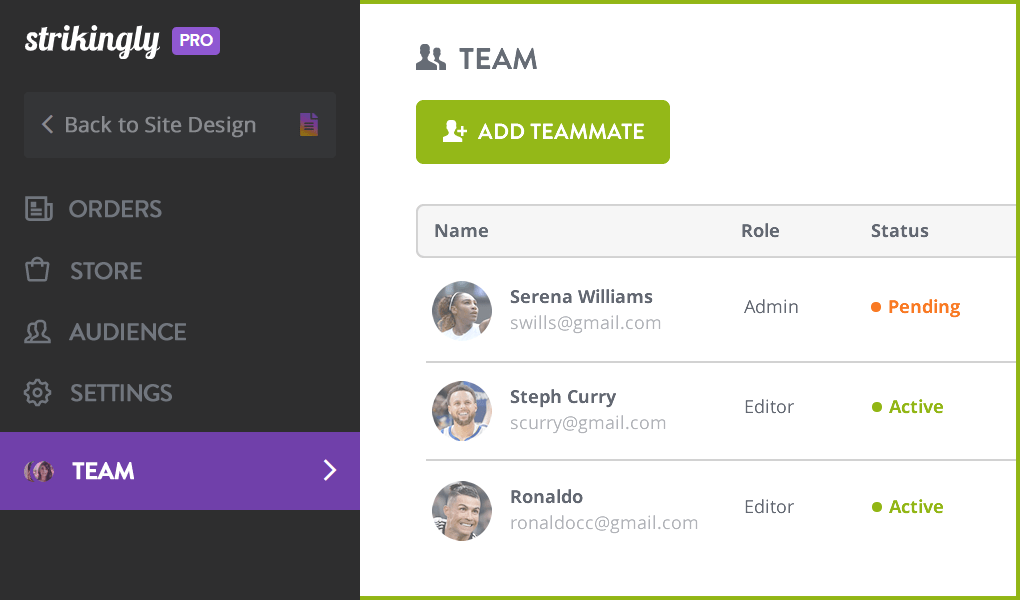The image size is (1020, 600).
Task: Click the Orders document icon
Action: (x=37, y=209)
